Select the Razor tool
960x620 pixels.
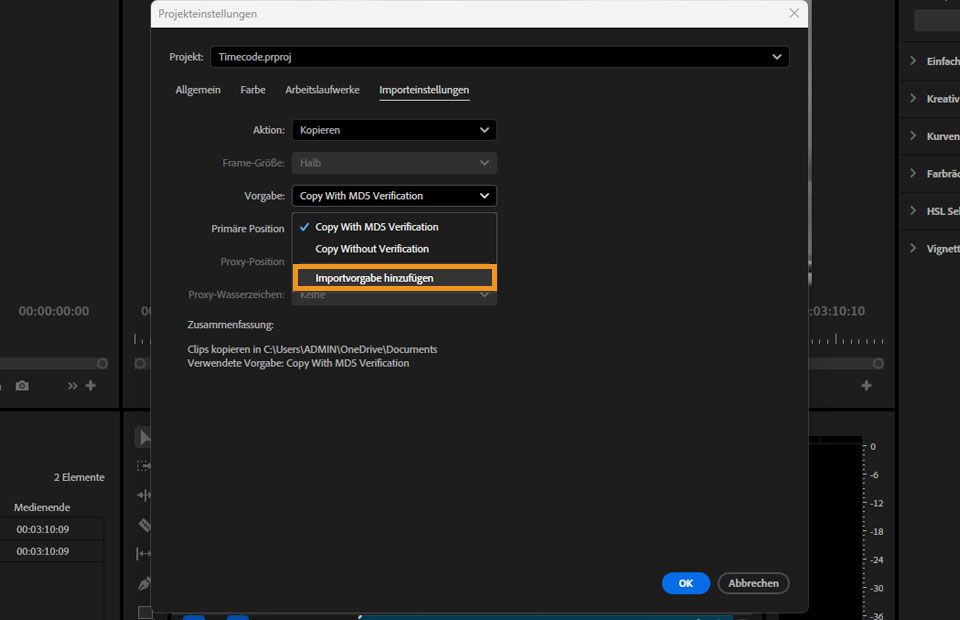coord(143,524)
